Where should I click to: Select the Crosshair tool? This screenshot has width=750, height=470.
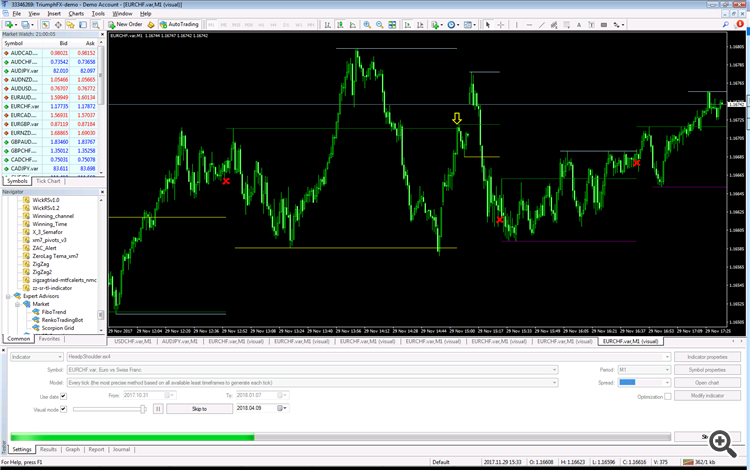[x=501, y=24]
